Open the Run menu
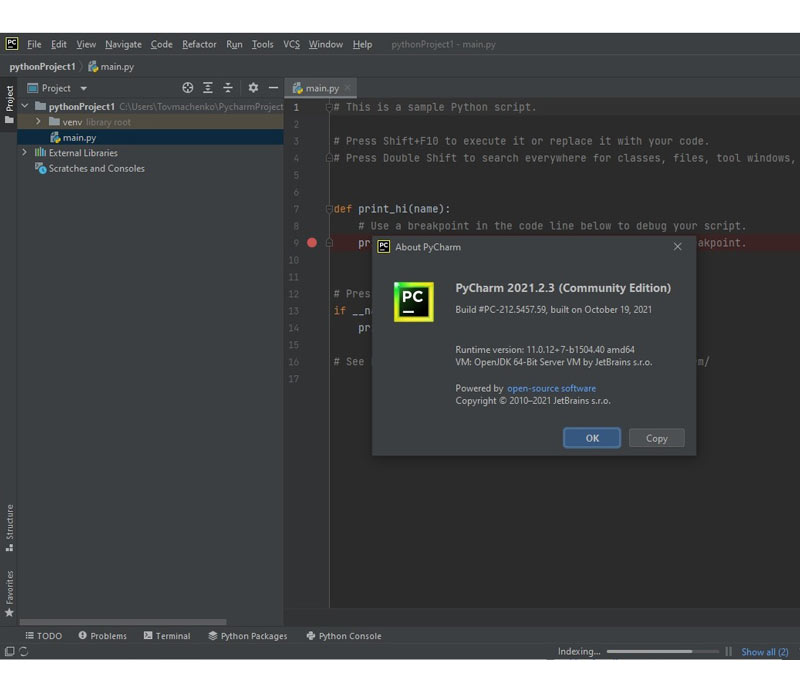The height and width of the screenshot is (685, 800). click(x=234, y=44)
